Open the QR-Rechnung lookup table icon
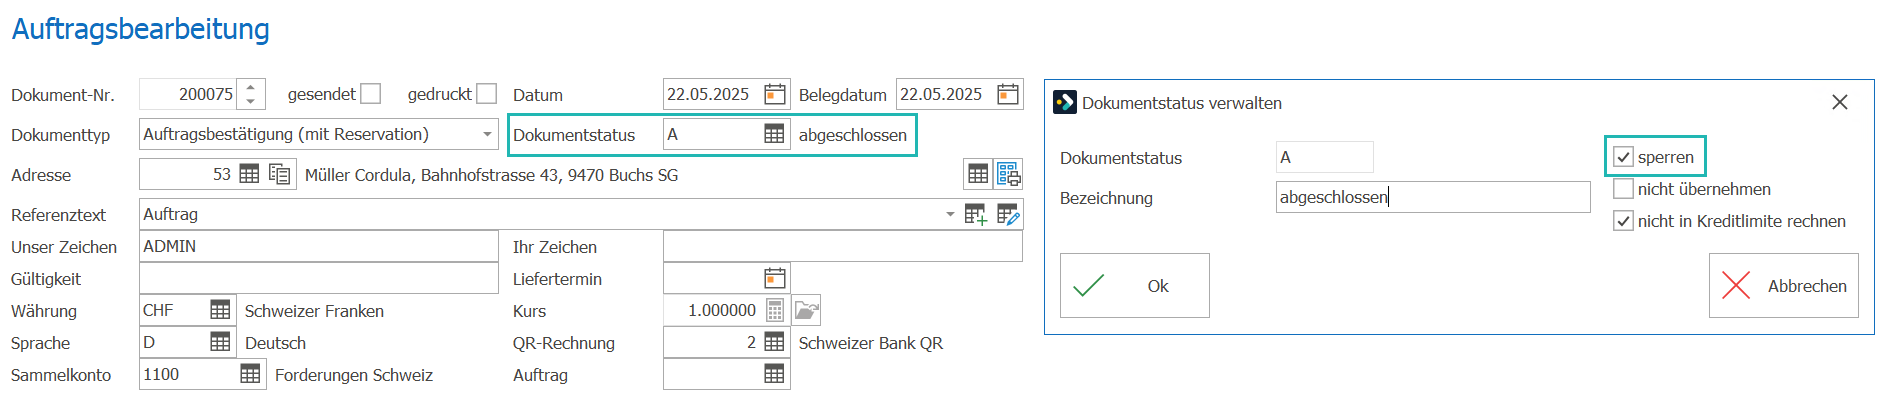The width and height of the screenshot is (1884, 415). pos(774,342)
